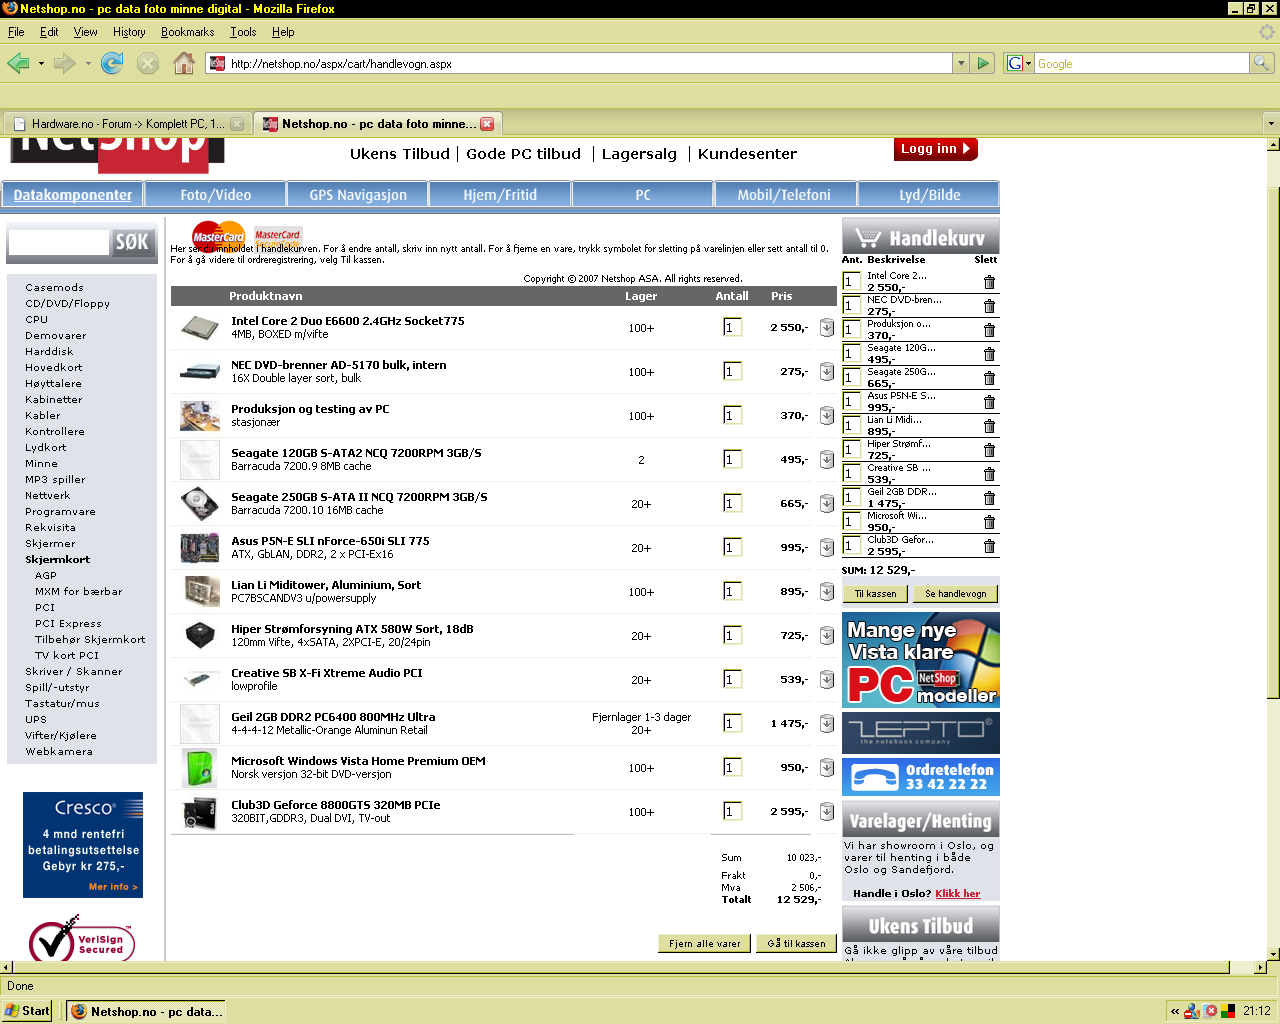Select the Datakomponenter category tab
Screen dimensions: 1280x1024
point(72,195)
